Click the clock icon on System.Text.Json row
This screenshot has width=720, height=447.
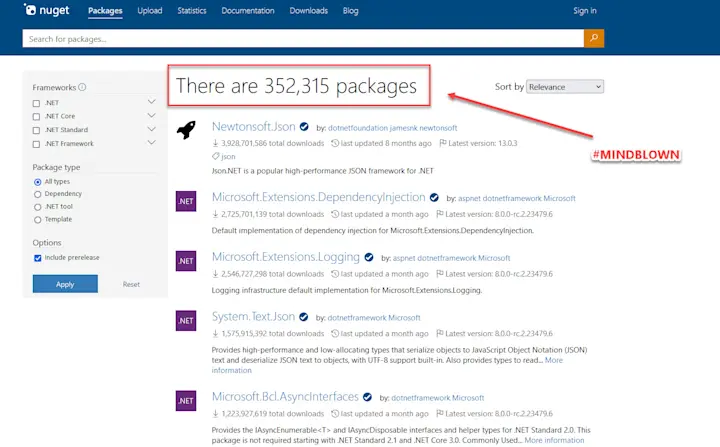coord(335,334)
